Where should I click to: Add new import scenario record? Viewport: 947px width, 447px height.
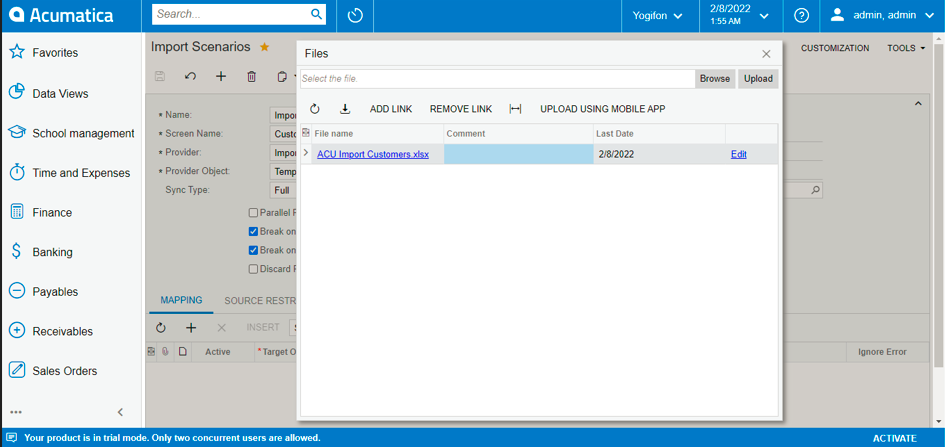(x=221, y=76)
